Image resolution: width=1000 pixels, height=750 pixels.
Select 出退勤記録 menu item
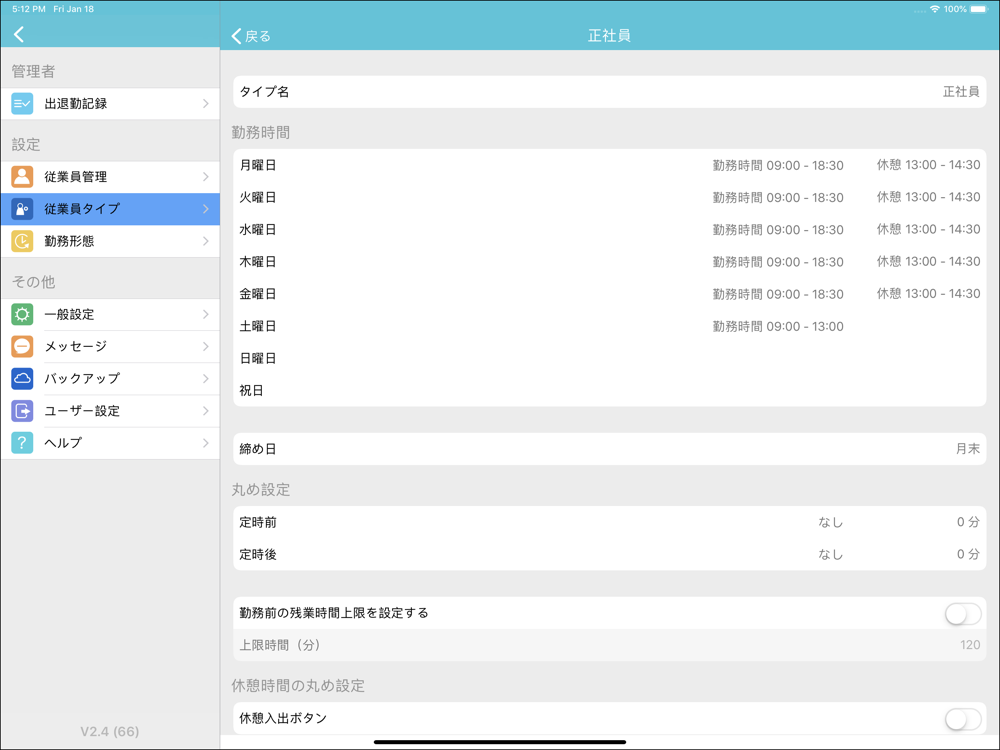[110, 103]
